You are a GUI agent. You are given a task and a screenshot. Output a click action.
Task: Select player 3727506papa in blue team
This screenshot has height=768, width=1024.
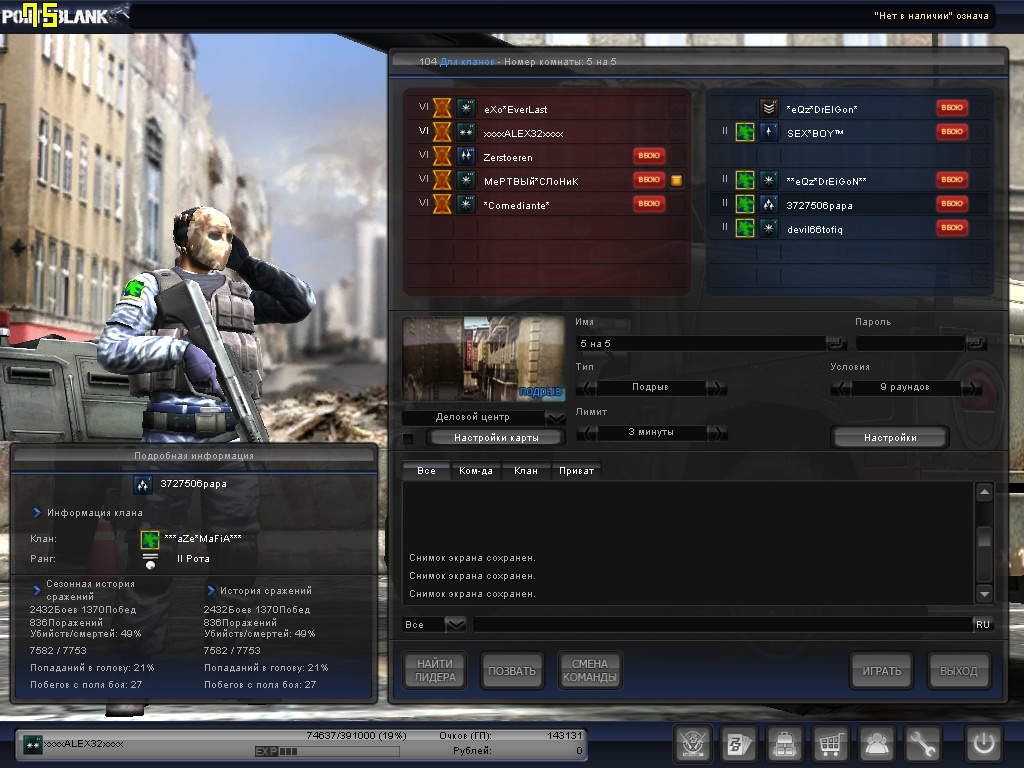820,205
